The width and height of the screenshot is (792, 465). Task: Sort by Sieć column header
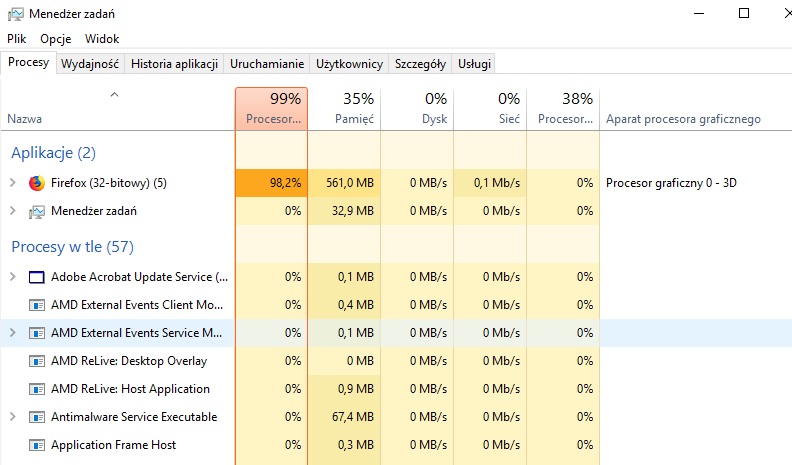coord(490,109)
